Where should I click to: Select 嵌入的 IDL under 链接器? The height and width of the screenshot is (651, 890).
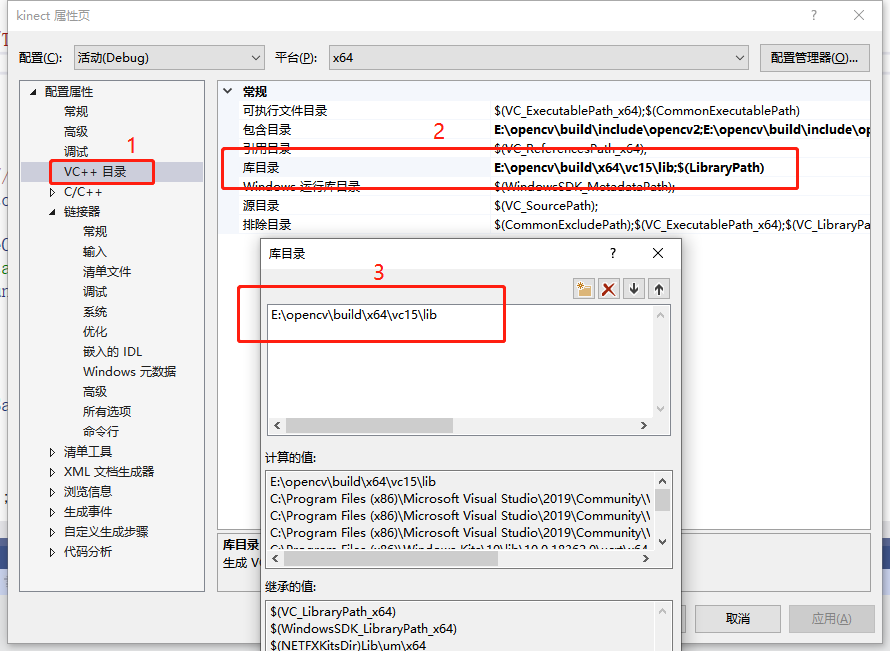(x=112, y=352)
